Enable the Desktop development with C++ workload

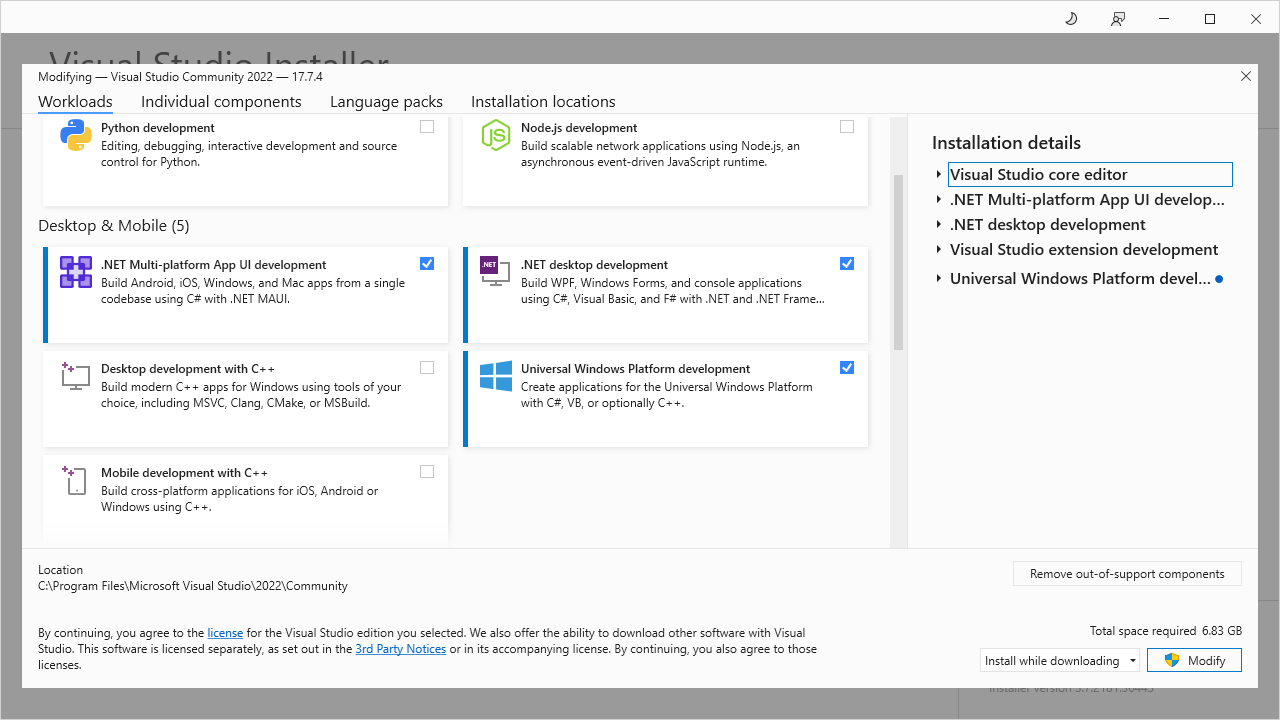tap(427, 367)
